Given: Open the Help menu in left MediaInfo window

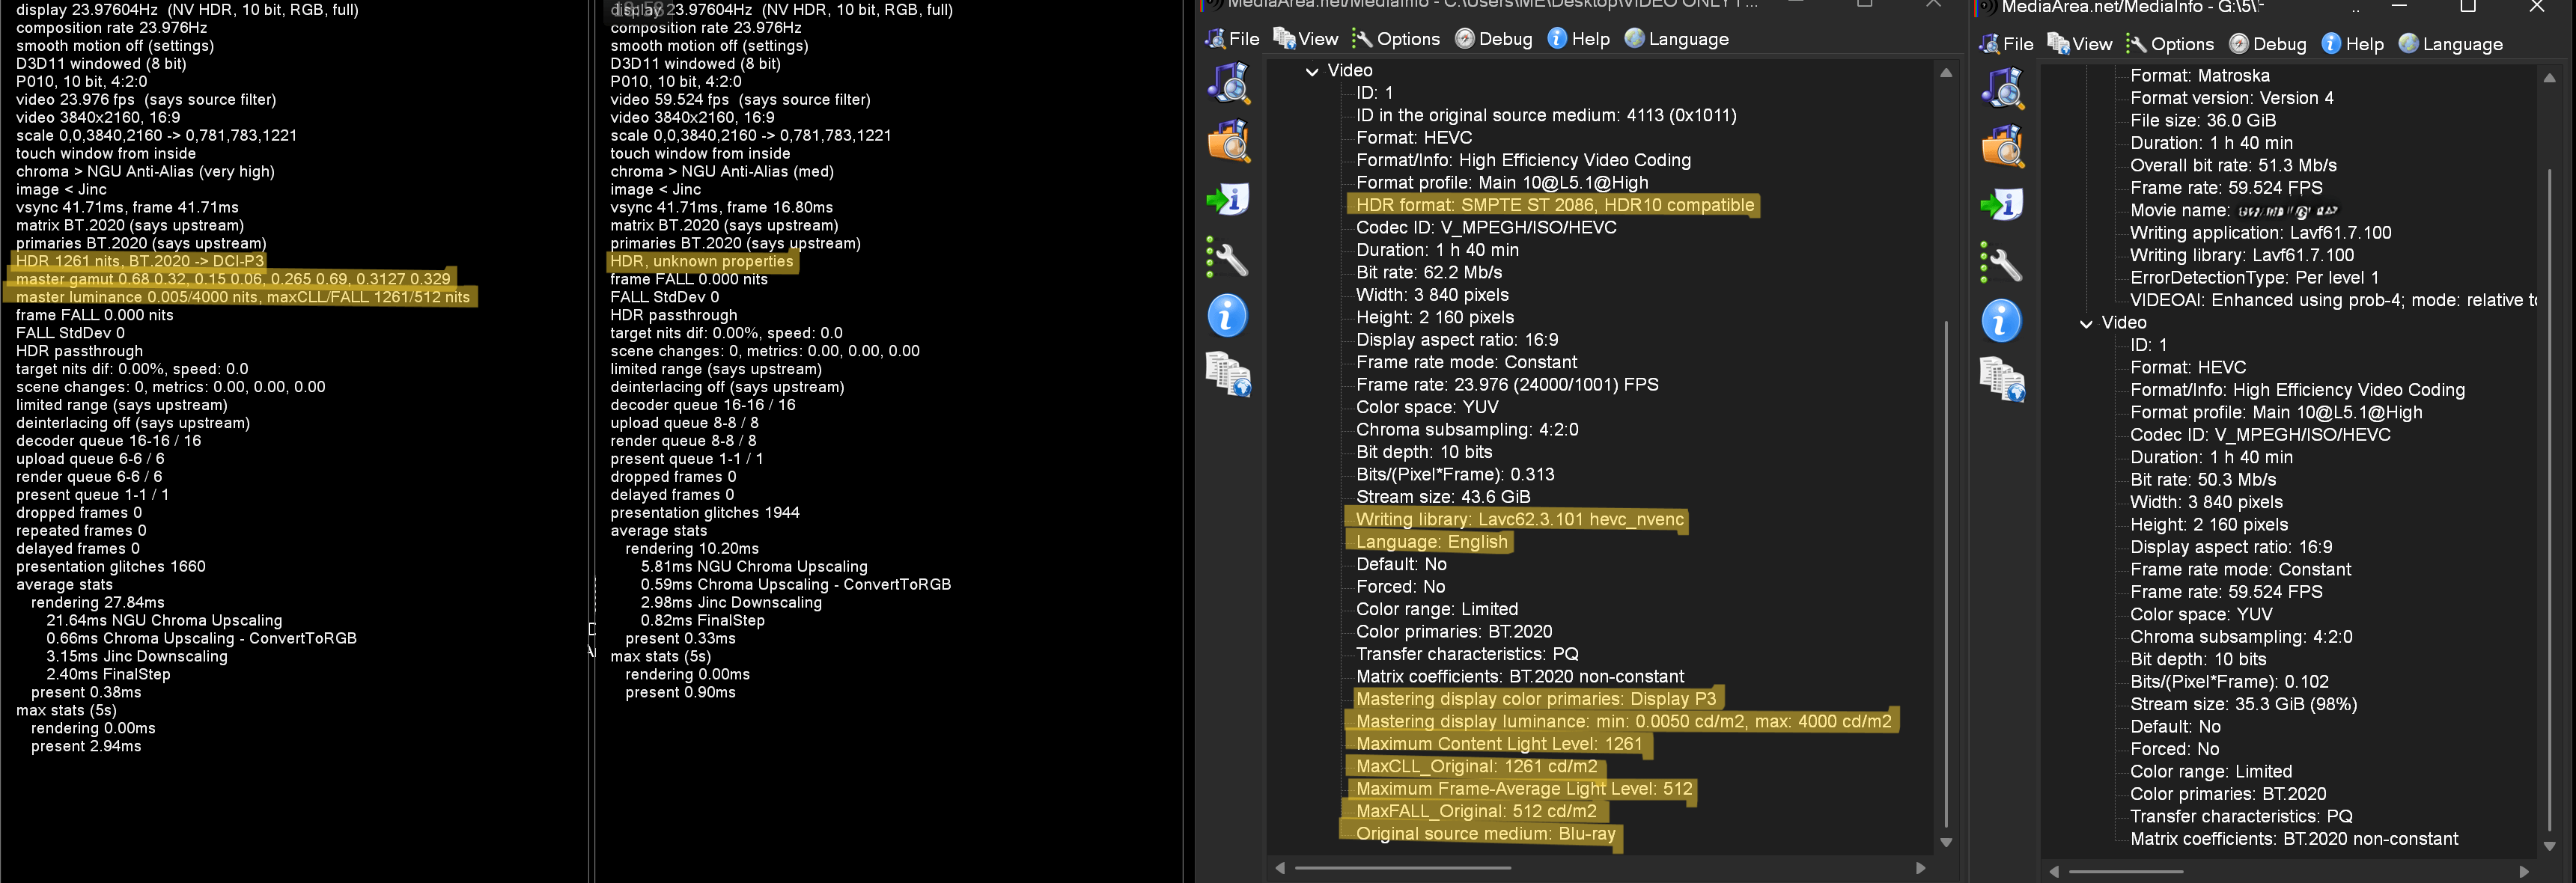Looking at the screenshot, I should click(x=1579, y=39).
